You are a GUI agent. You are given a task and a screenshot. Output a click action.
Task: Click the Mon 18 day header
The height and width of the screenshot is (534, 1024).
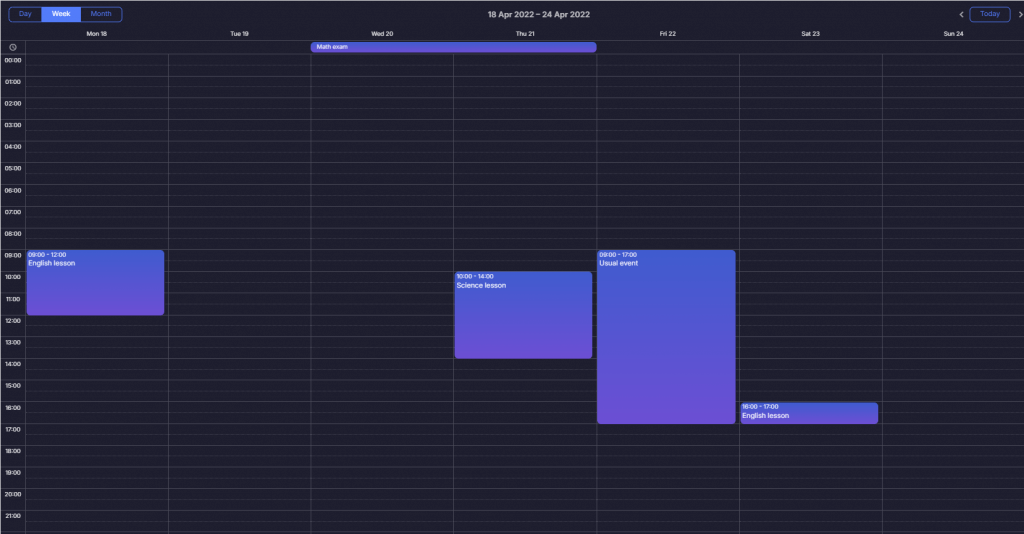(97, 33)
